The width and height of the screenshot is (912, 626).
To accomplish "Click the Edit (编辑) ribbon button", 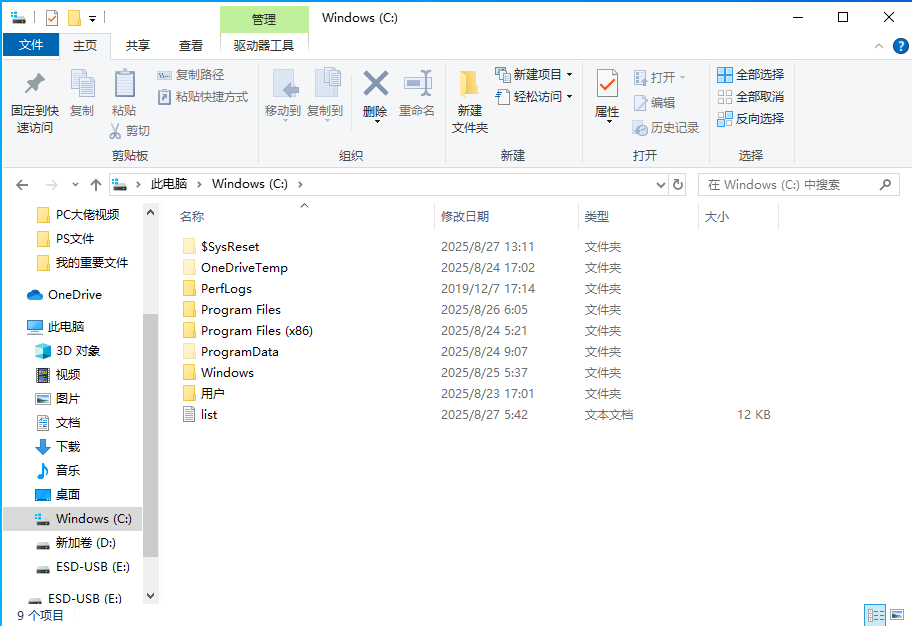I will point(654,103).
